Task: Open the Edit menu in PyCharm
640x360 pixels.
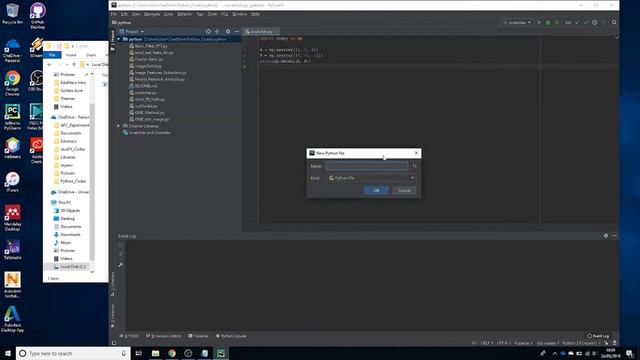Action: 124,14
